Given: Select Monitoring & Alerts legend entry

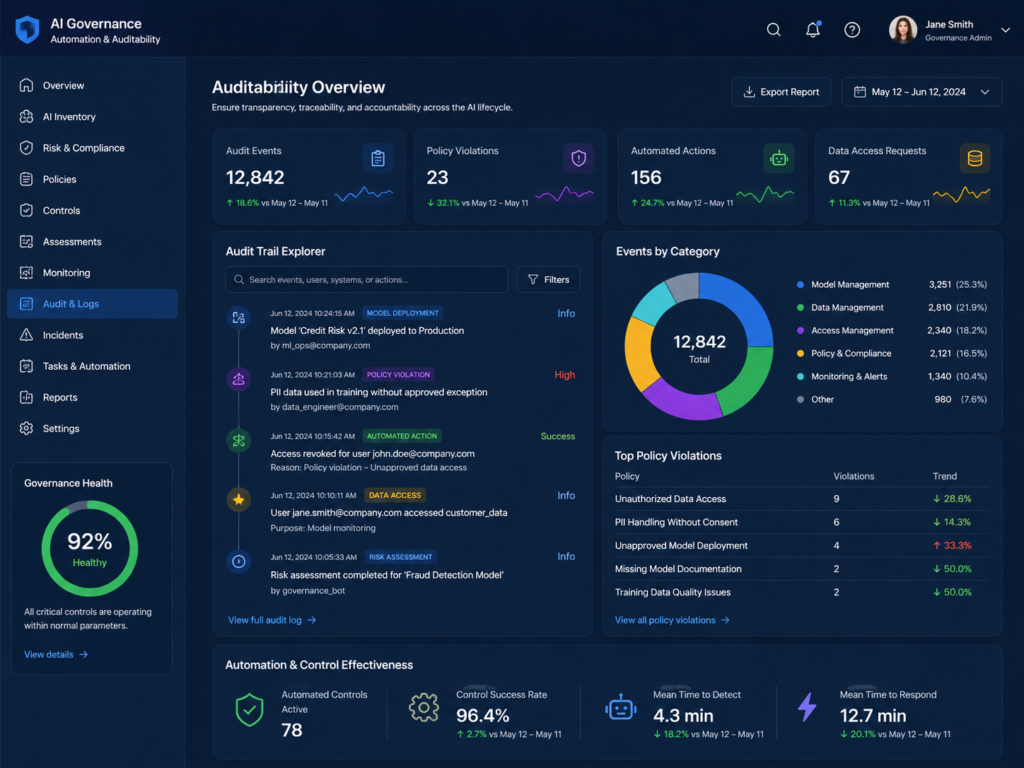Looking at the screenshot, I should pyautogui.click(x=891, y=377).
